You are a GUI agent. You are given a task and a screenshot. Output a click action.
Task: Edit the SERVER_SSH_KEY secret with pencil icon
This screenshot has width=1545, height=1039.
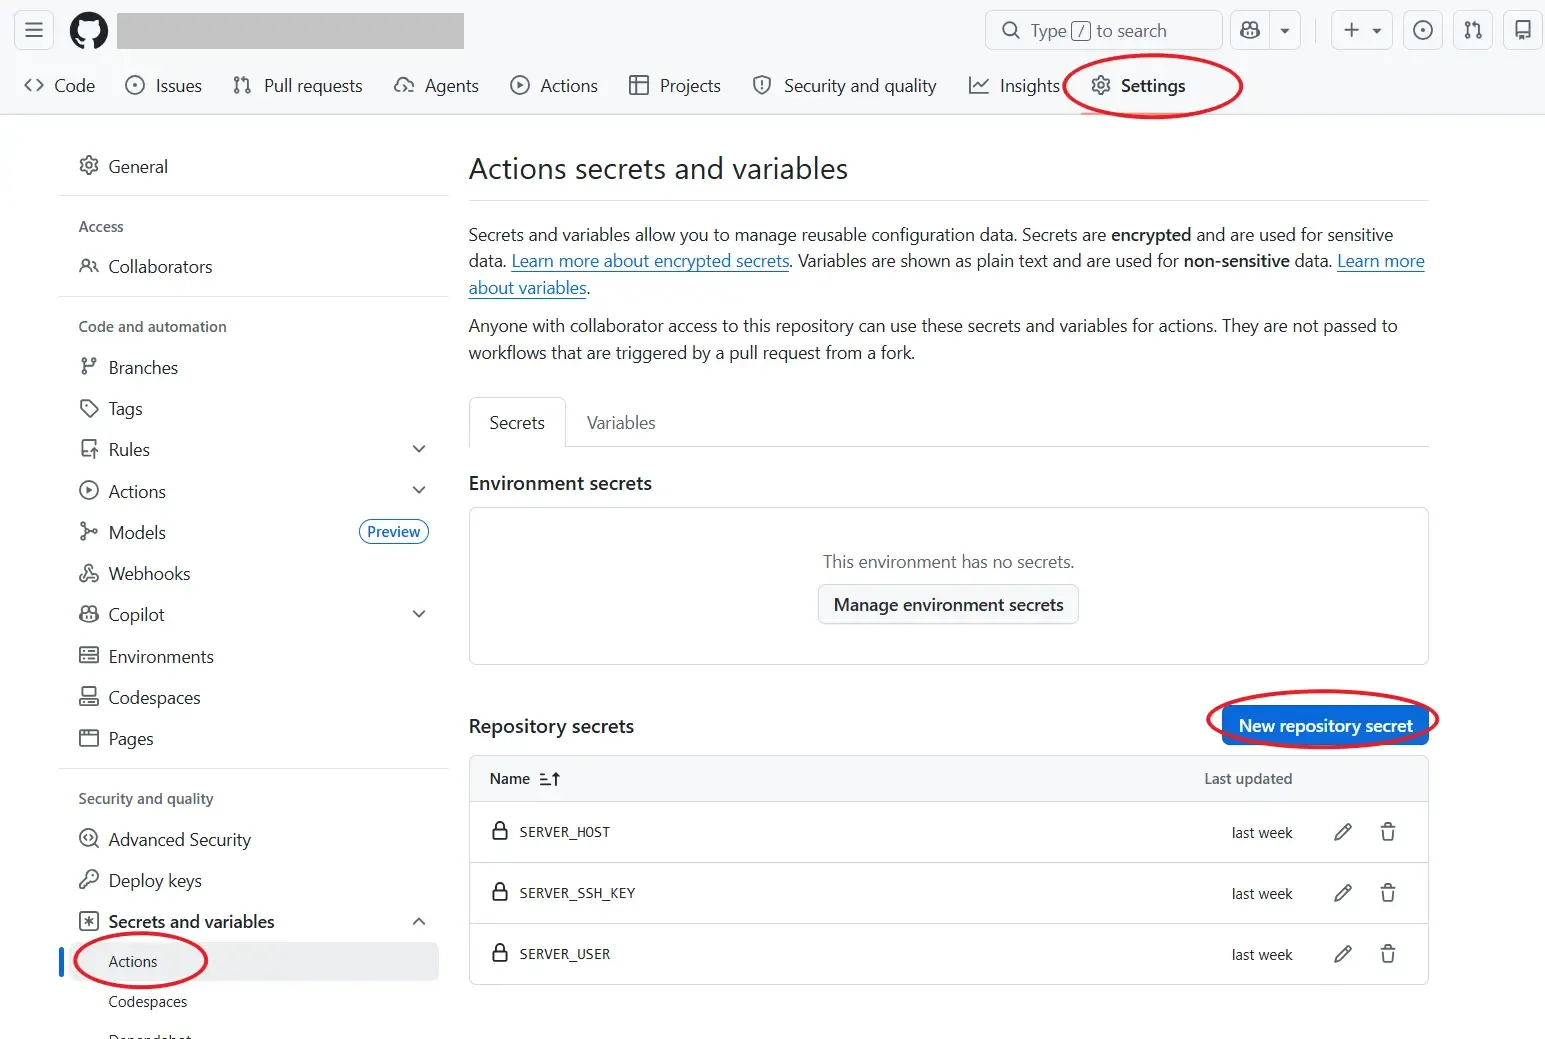pos(1342,893)
